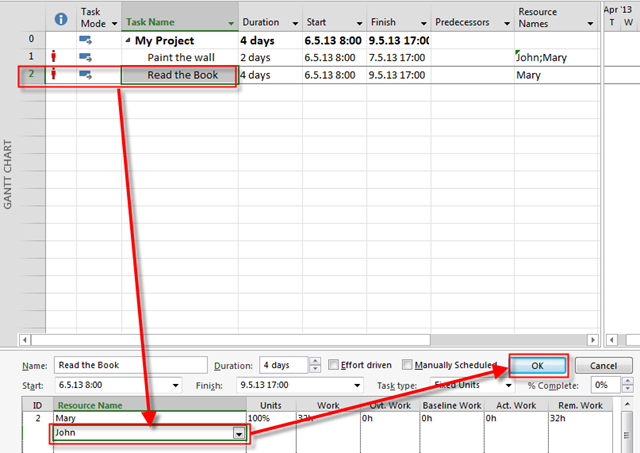Open the Start date dropdown in the form
640x453 pixels.
[x=176, y=385]
